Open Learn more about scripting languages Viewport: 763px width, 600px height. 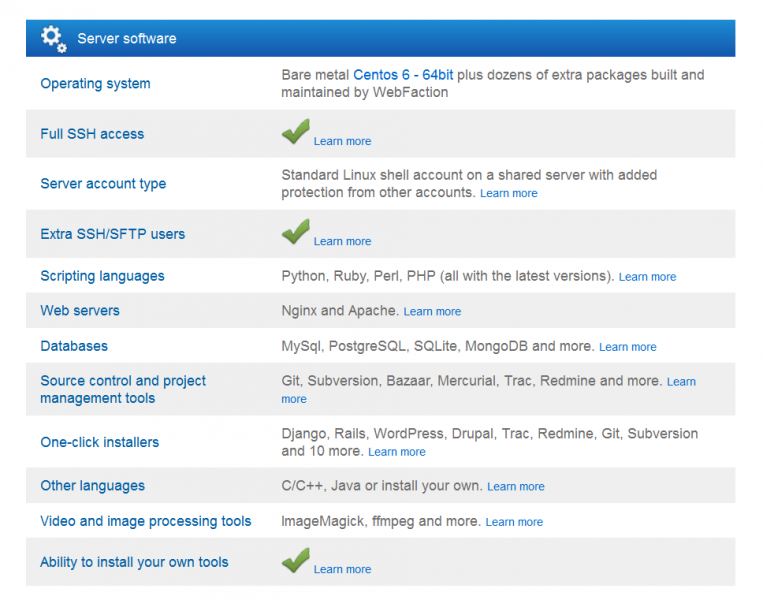[647, 277]
